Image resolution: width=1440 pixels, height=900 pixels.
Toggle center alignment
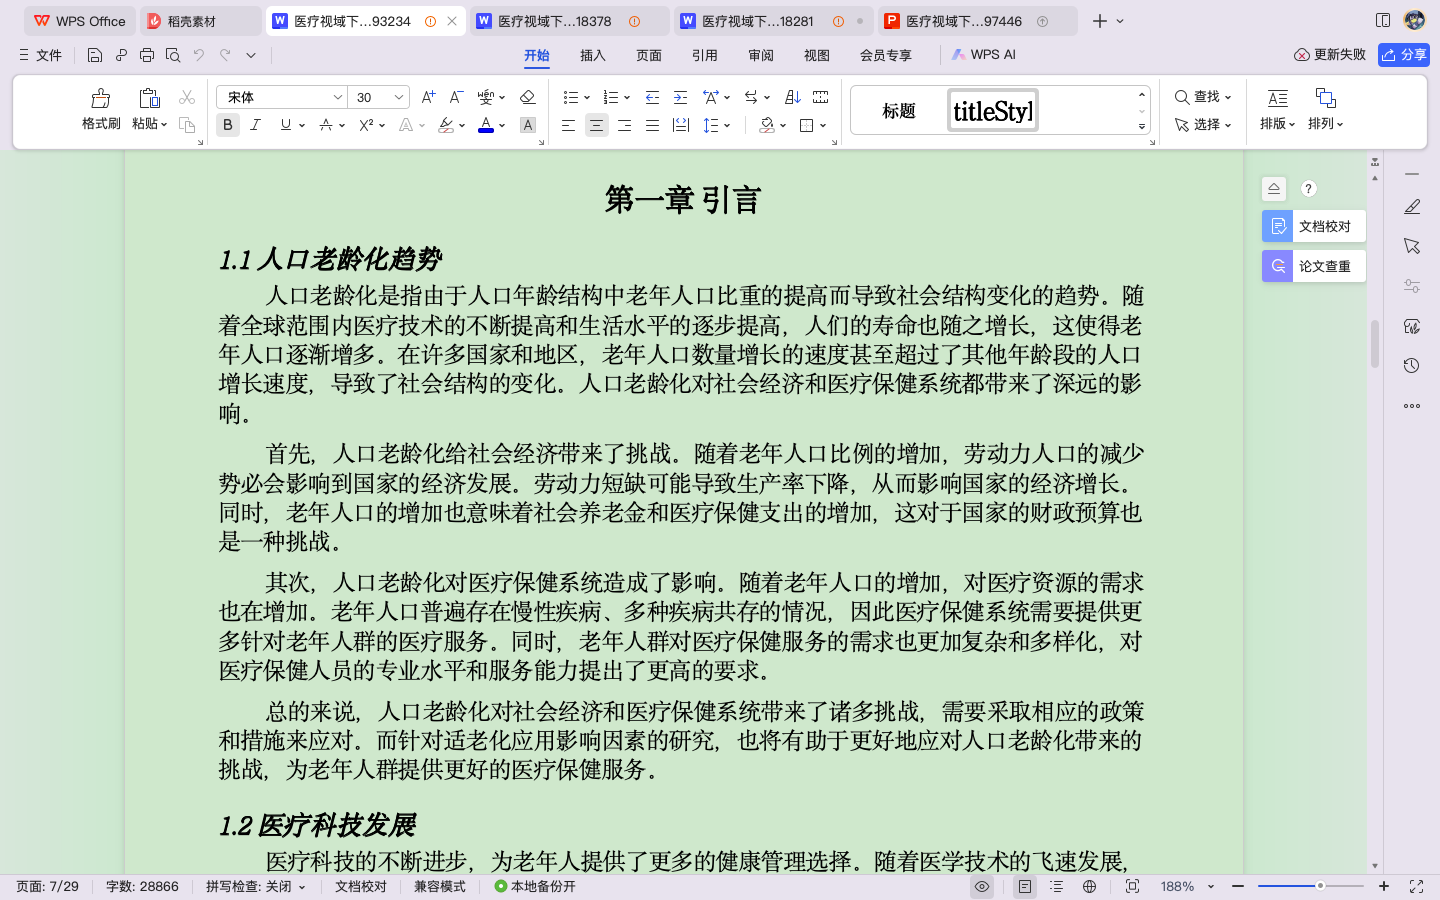(596, 125)
